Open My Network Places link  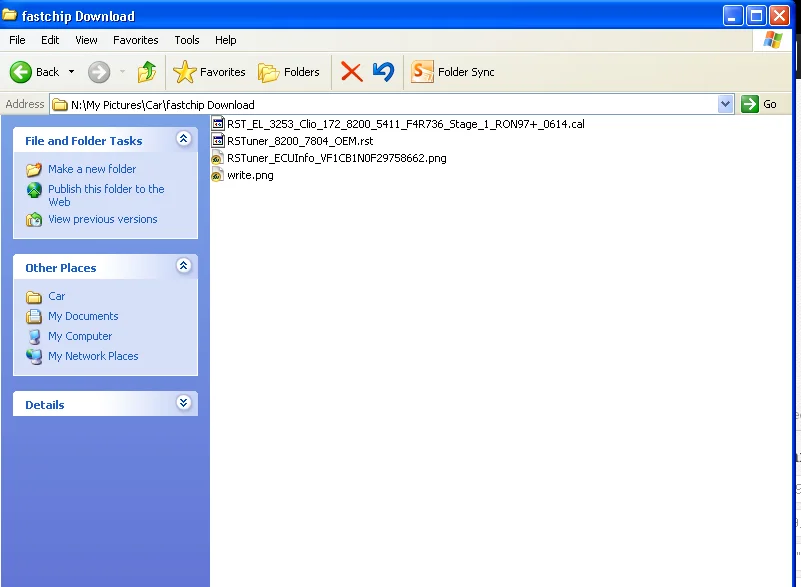coord(93,356)
